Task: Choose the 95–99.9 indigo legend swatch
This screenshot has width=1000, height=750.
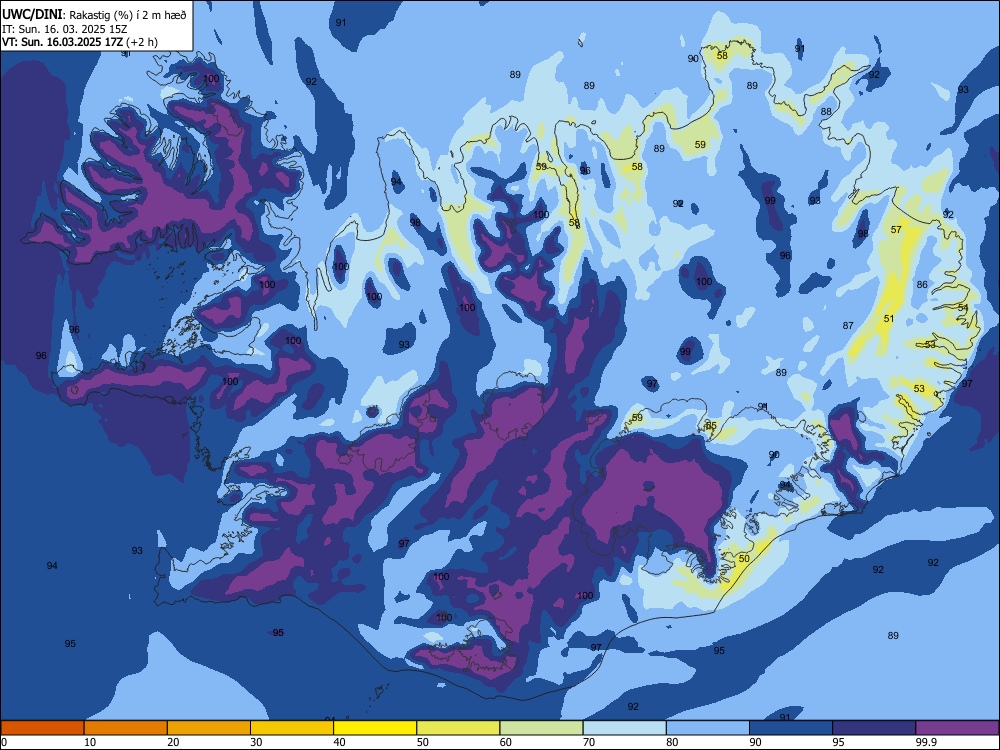Action: 874,728
